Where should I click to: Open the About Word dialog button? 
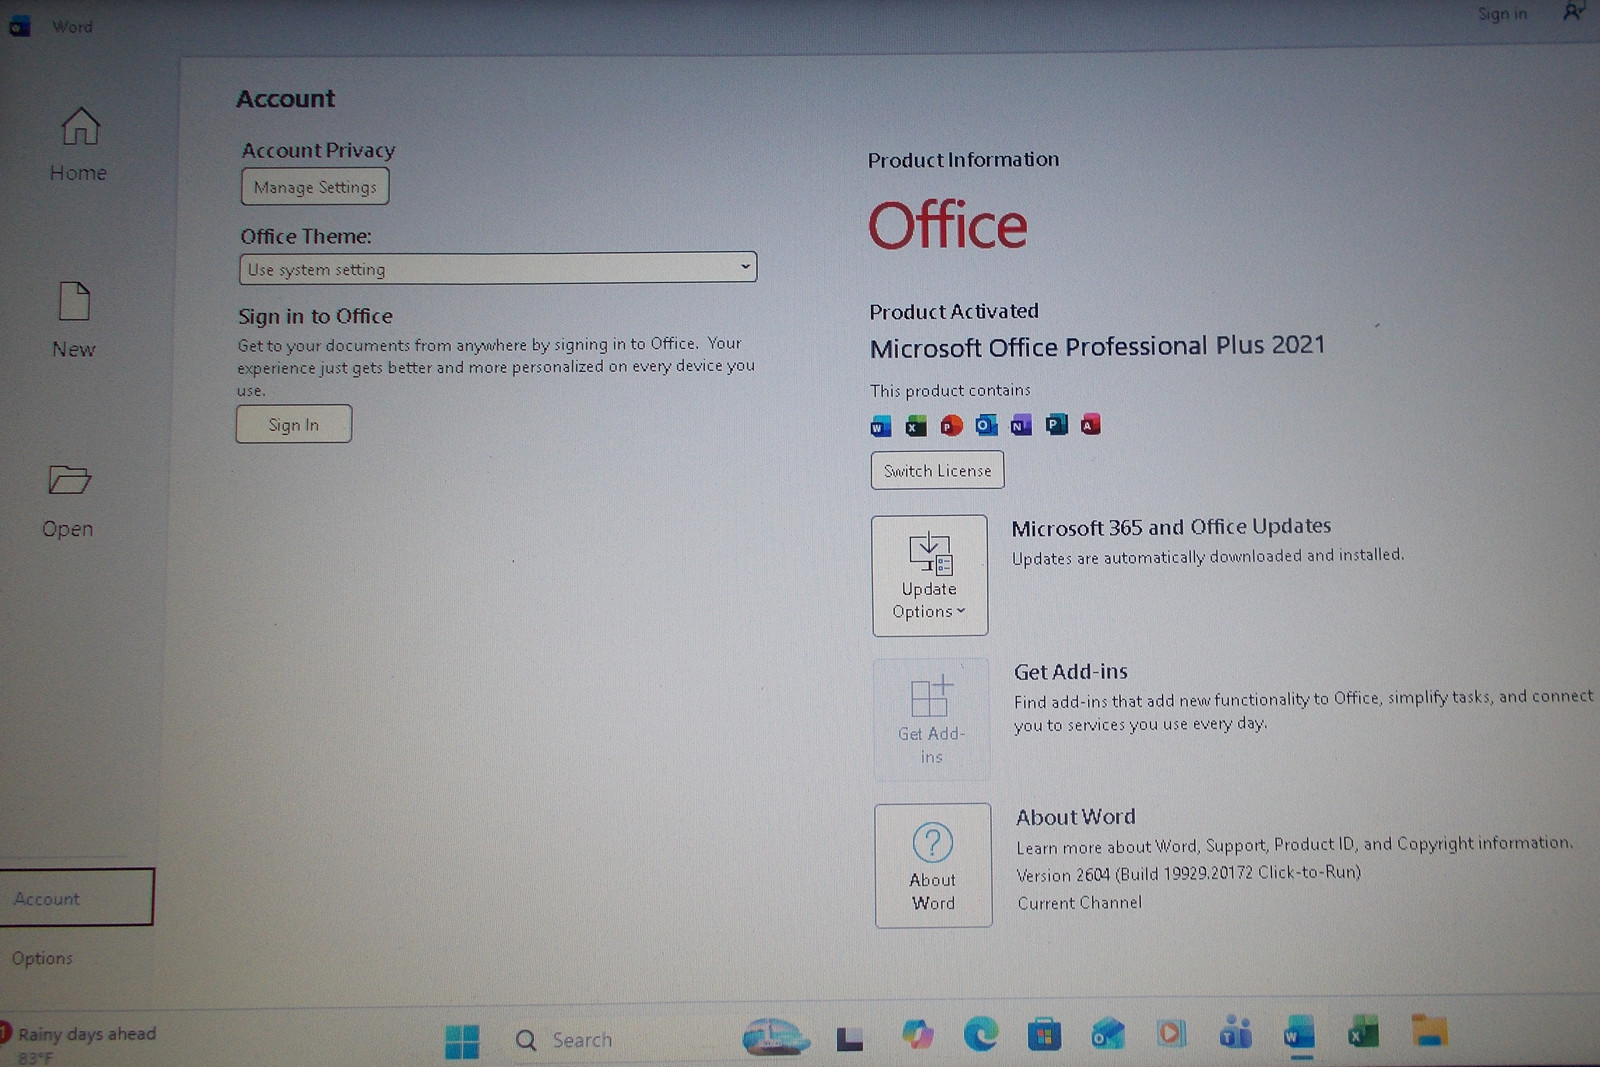(x=933, y=865)
